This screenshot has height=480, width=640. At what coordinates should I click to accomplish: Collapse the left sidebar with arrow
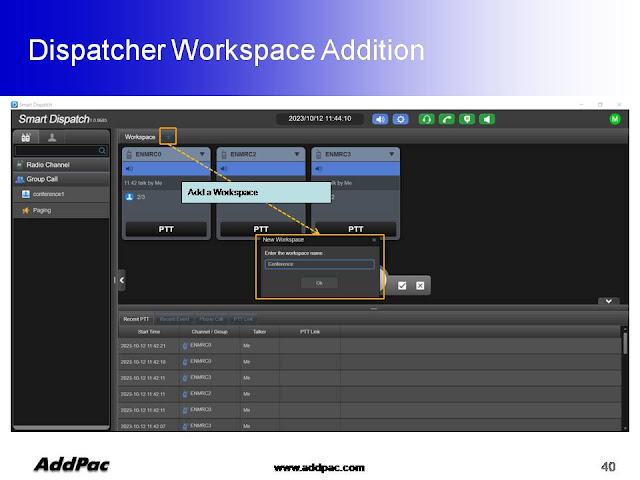coord(122,280)
